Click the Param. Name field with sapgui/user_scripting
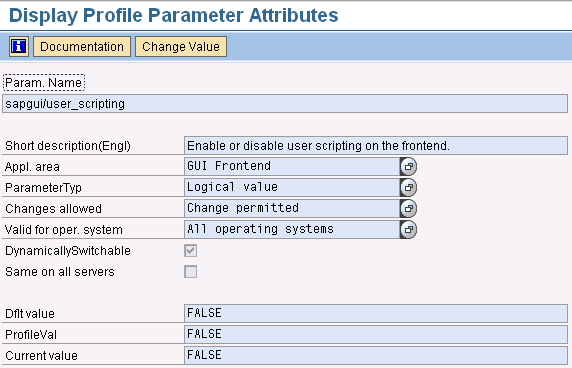Screen dimensions: 572x368 [285, 104]
